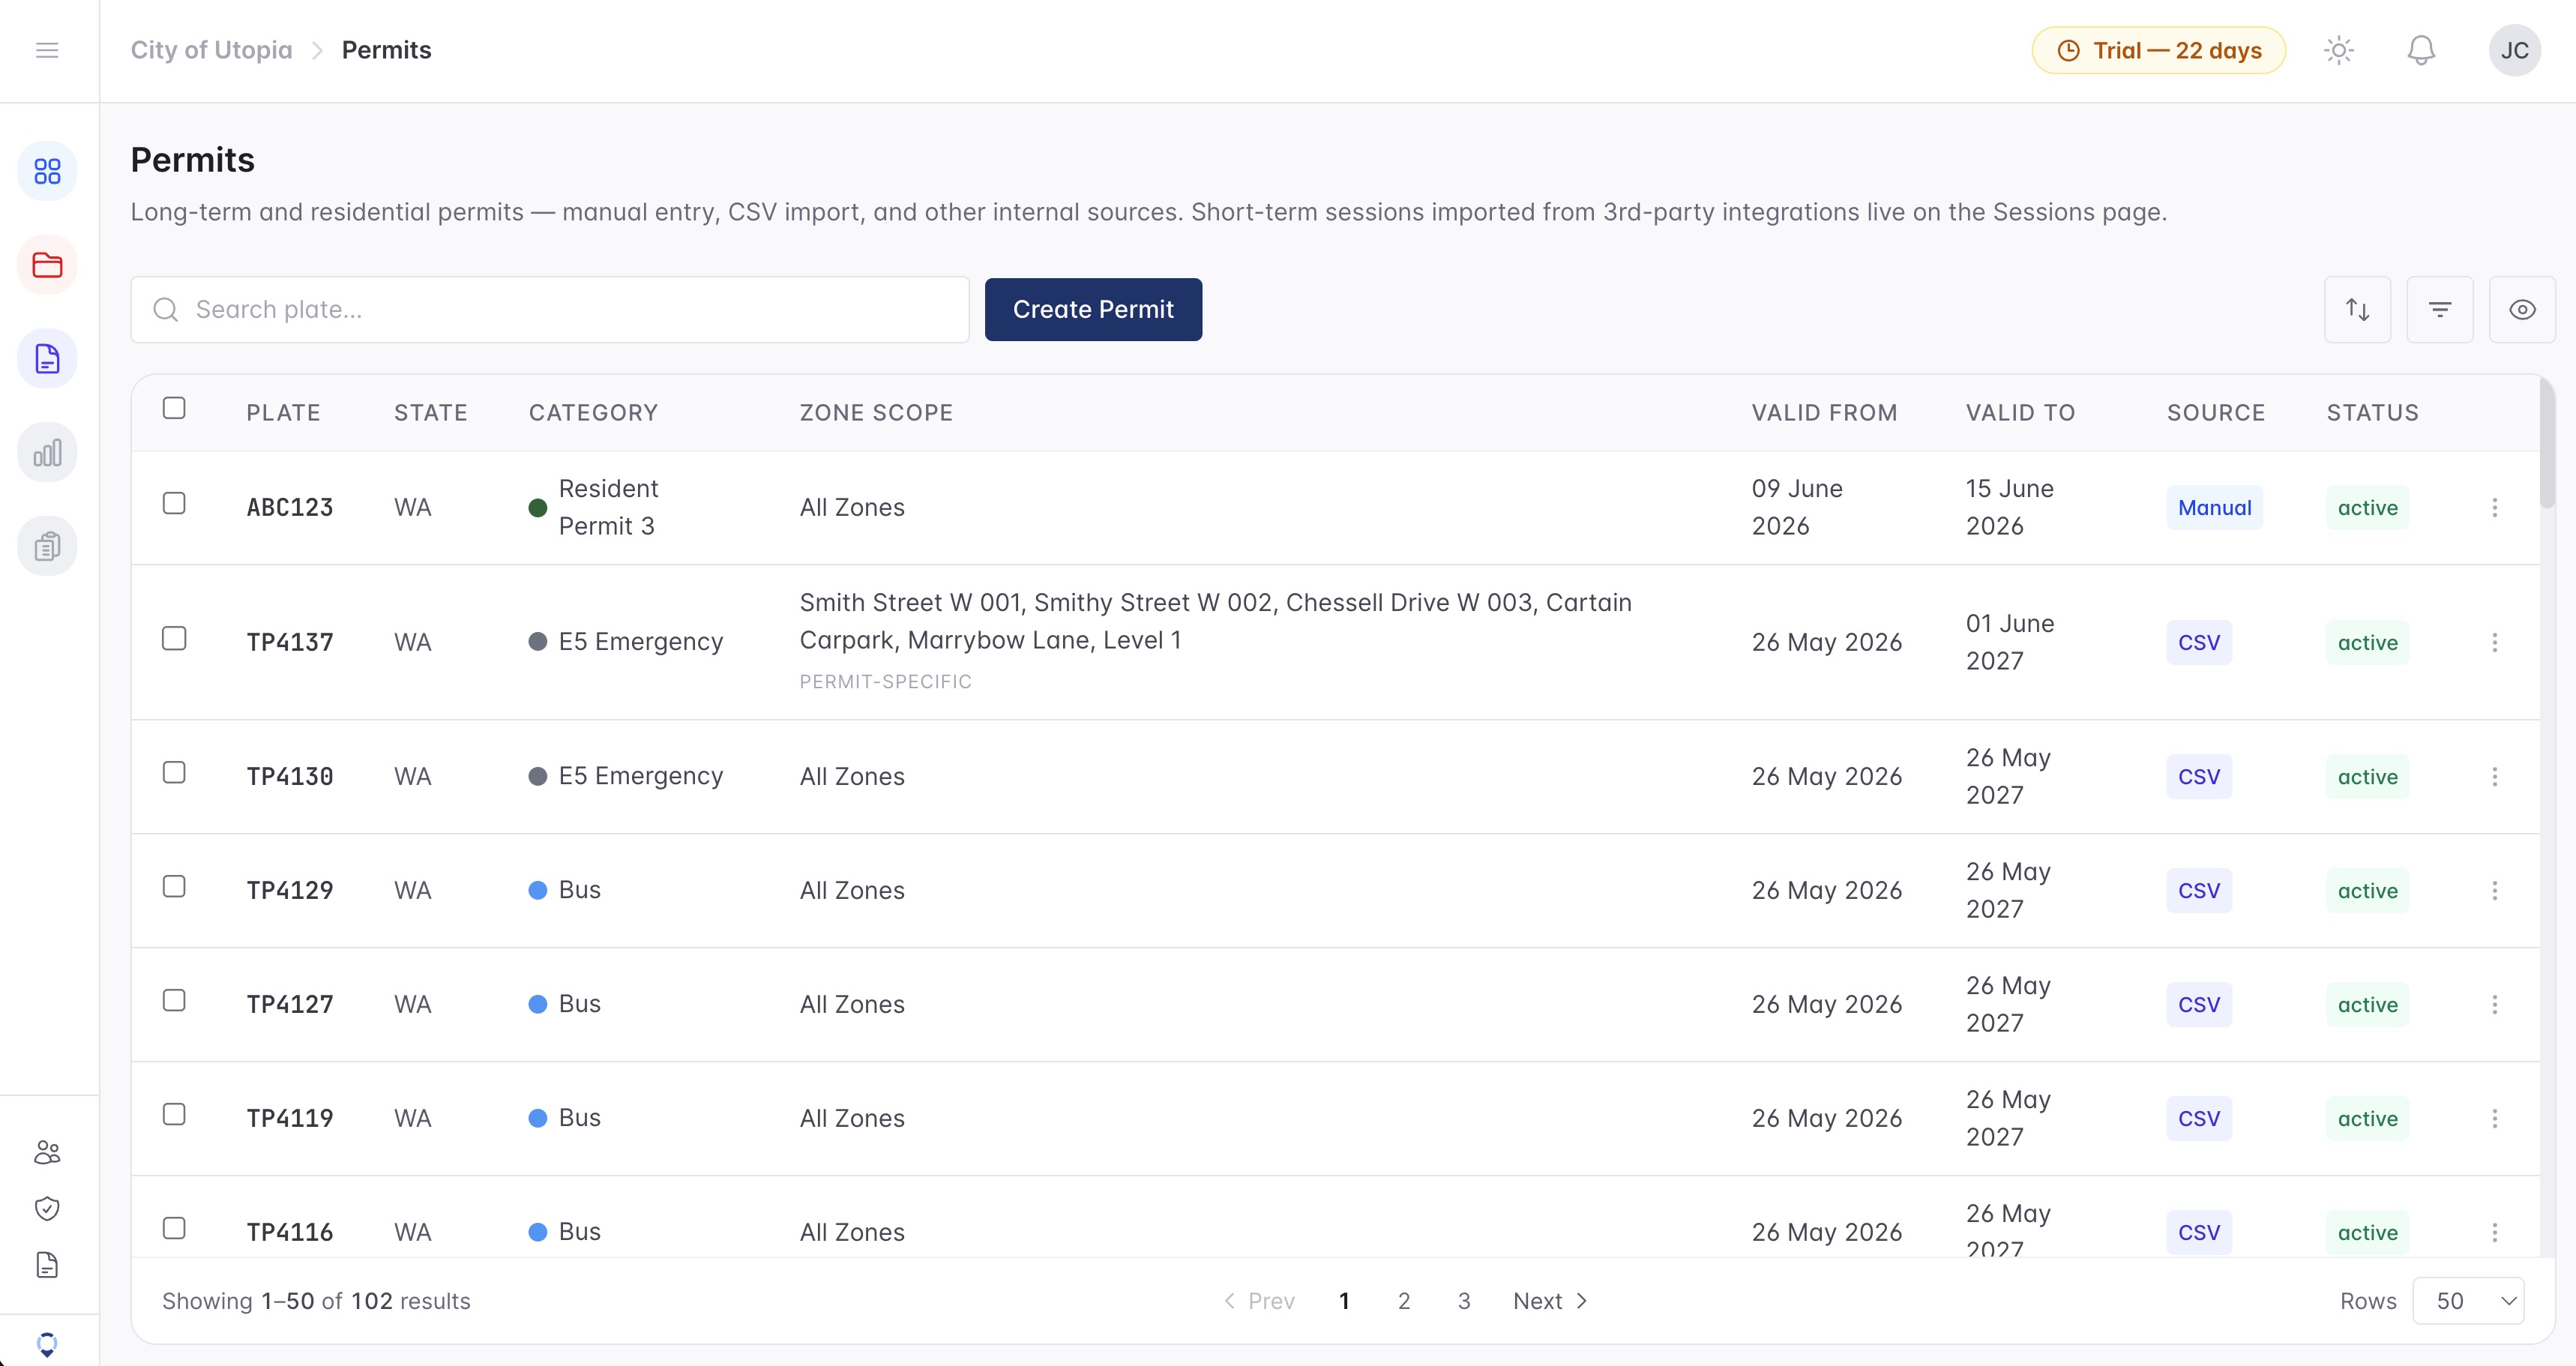Image resolution: width=2576 pixels, height=1366 pixels.
Task: Go to page 2 of results
Action: [x=1404, y=1300]
